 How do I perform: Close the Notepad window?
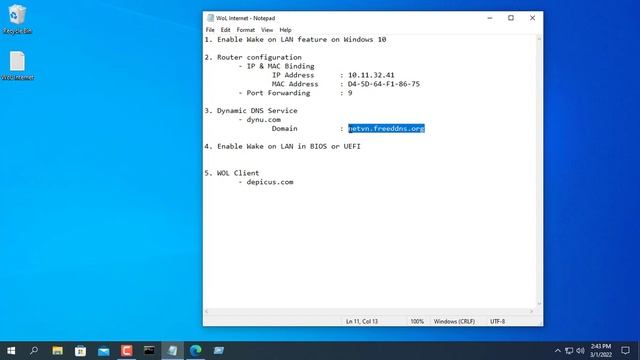click(532, 18)
